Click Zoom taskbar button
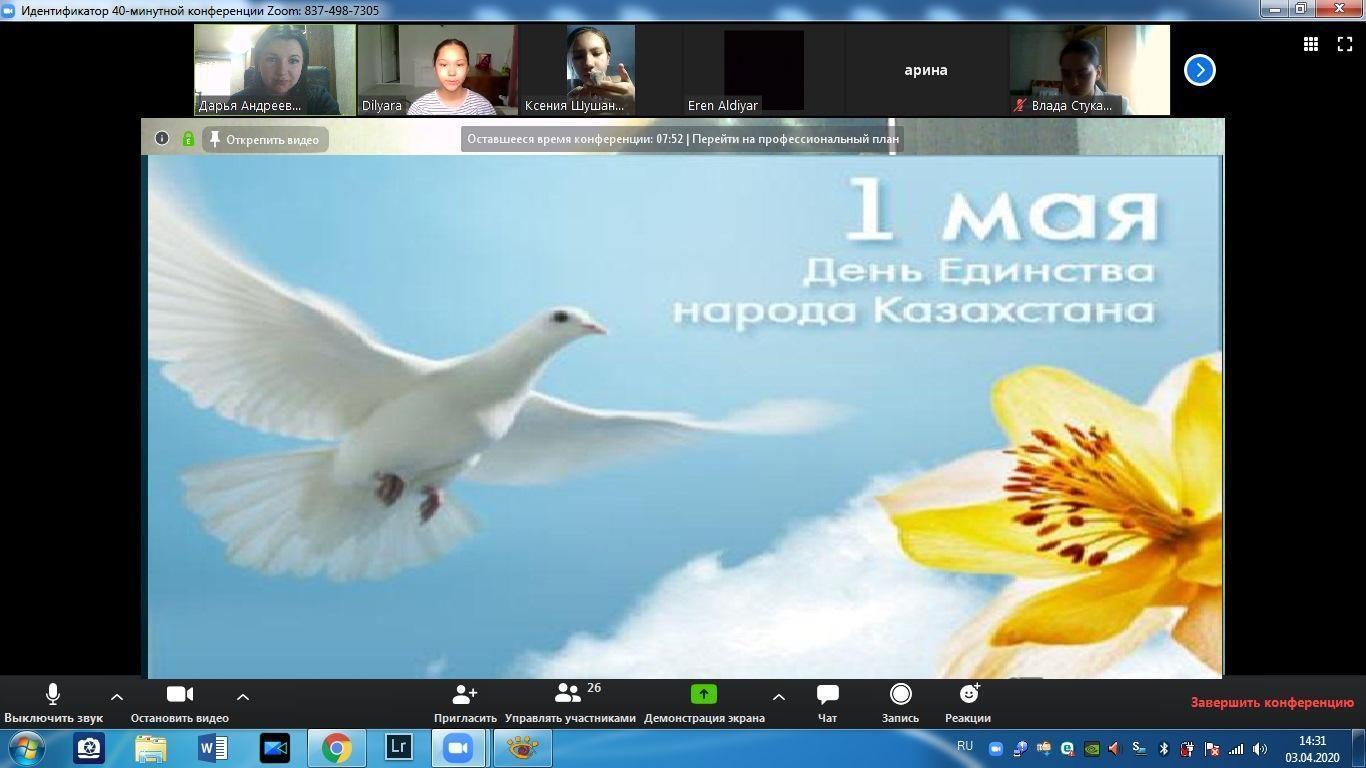 460,748
